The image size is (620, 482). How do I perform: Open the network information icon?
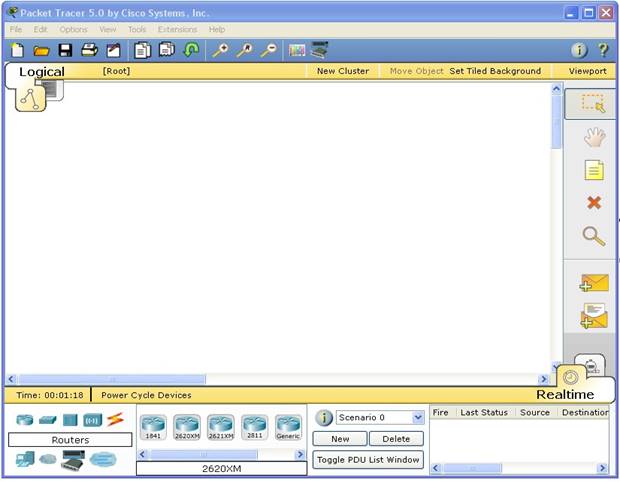[579, 50]
